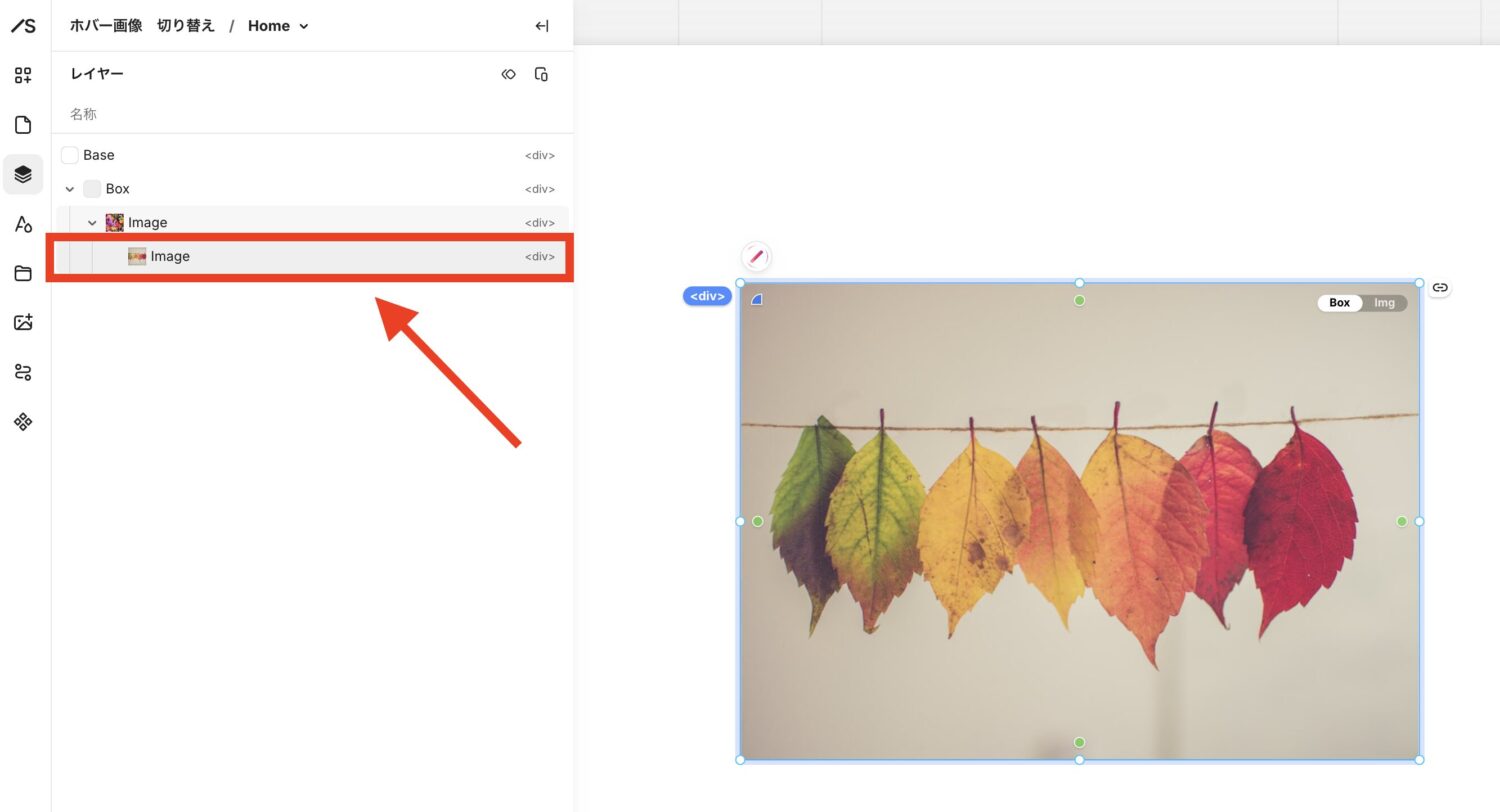Open the Add elements panel

click(23, 75)
